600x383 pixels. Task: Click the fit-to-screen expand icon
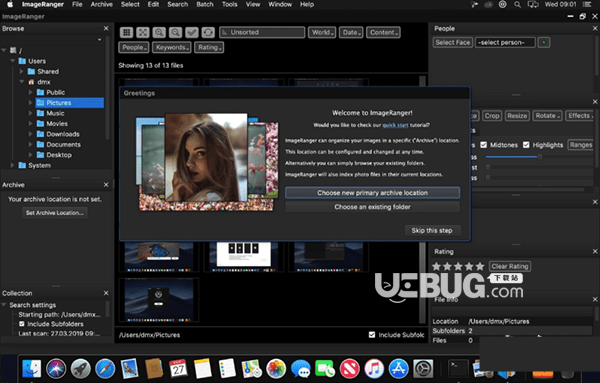point(143,33)
